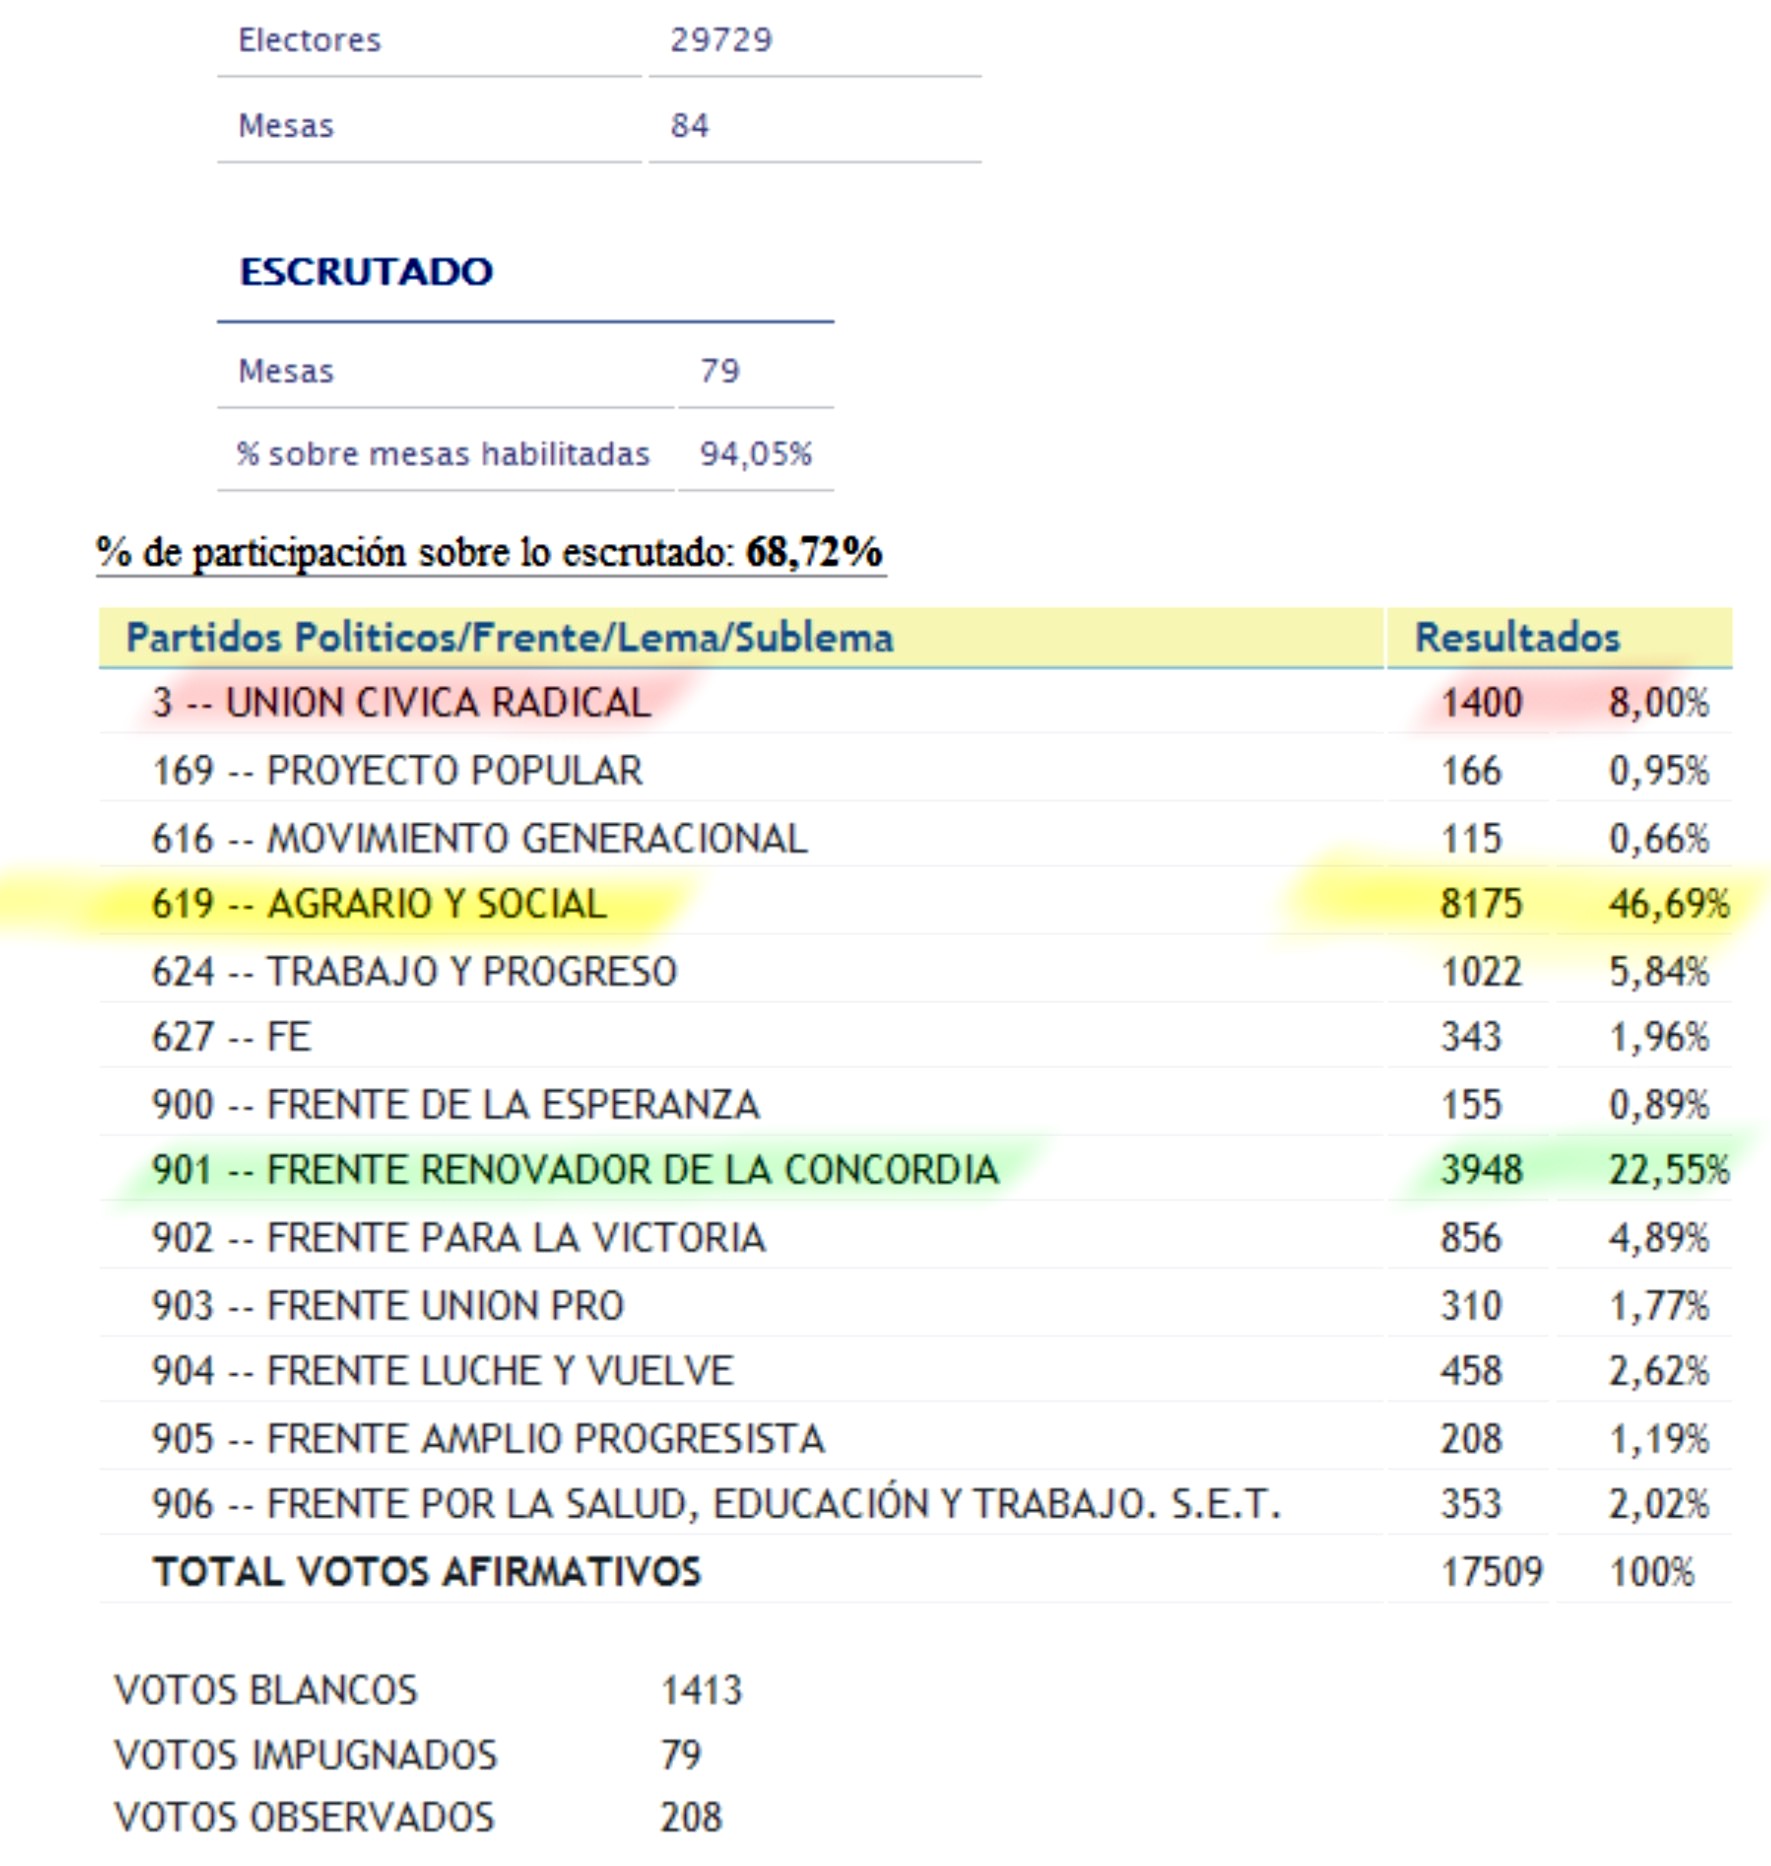The width and height of the screenshot is (1771, 1866).
Task: Select the FRENTE AMPLIO PROGRESISTA entry
Action: click(x=488, y=1439)
